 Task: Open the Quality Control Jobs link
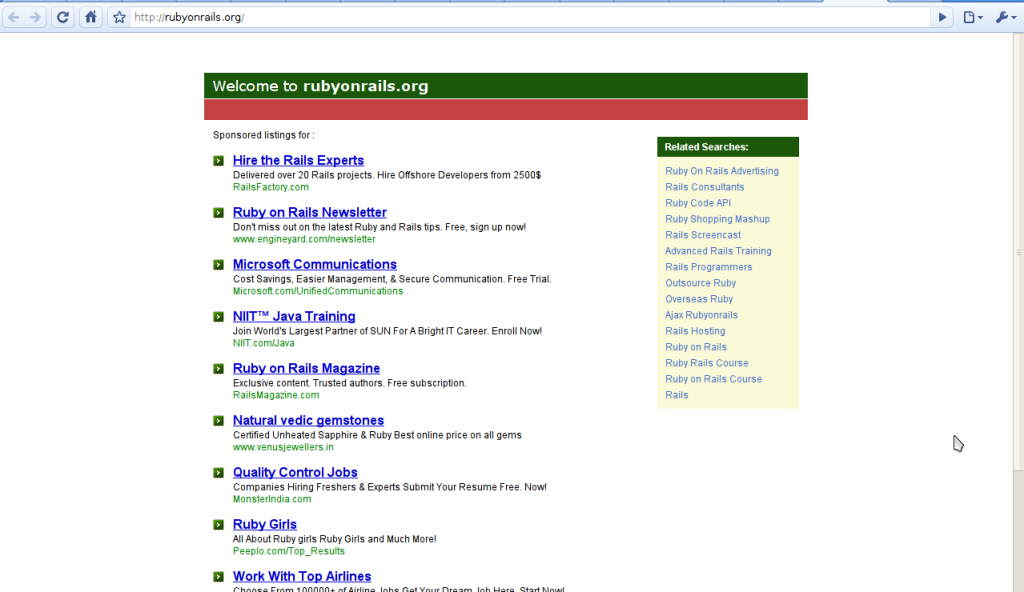(x=295, y=472)
